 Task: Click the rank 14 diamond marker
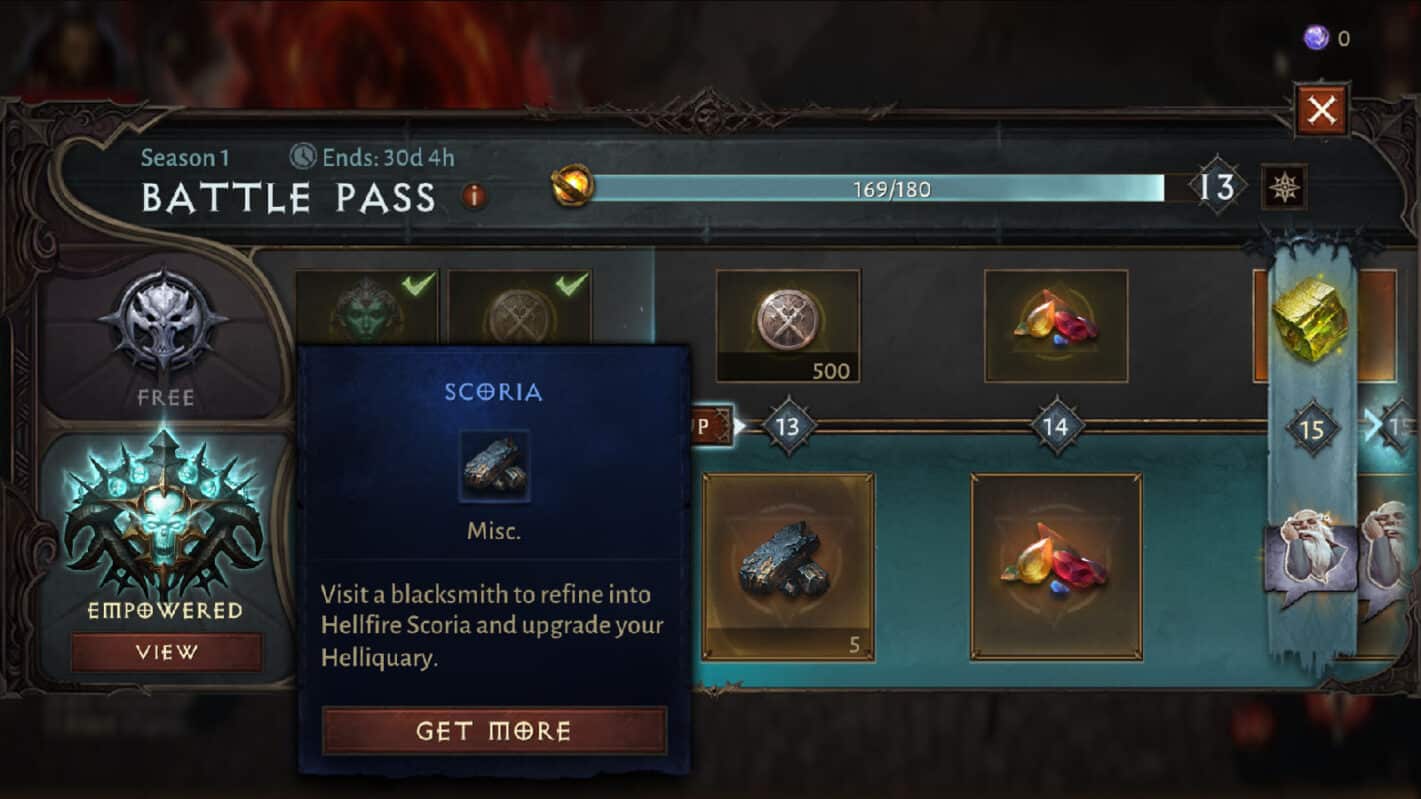point(1056,427)
